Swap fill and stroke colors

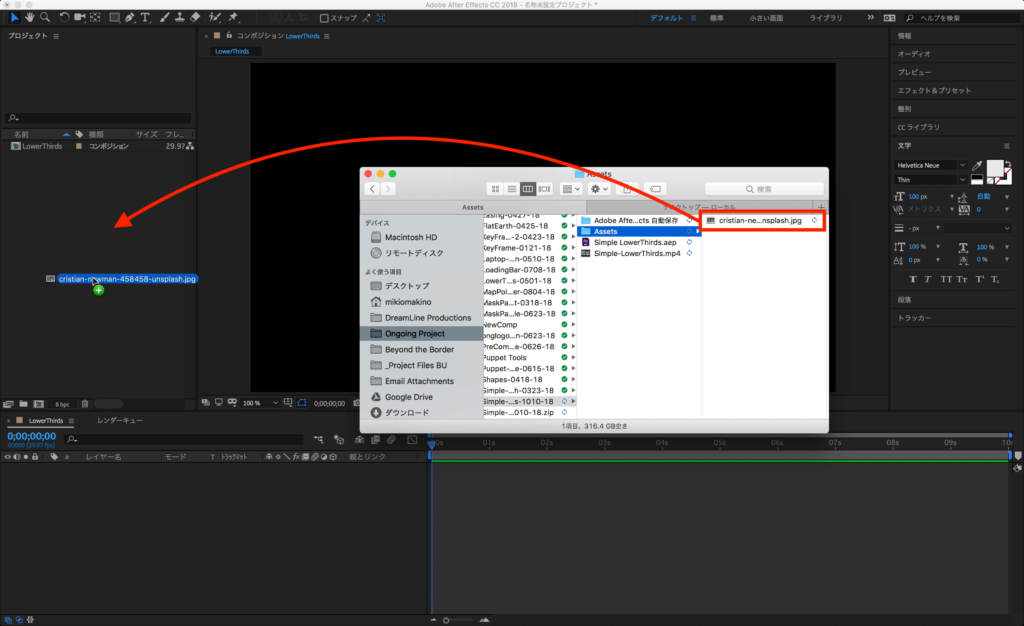point(1008,164)
